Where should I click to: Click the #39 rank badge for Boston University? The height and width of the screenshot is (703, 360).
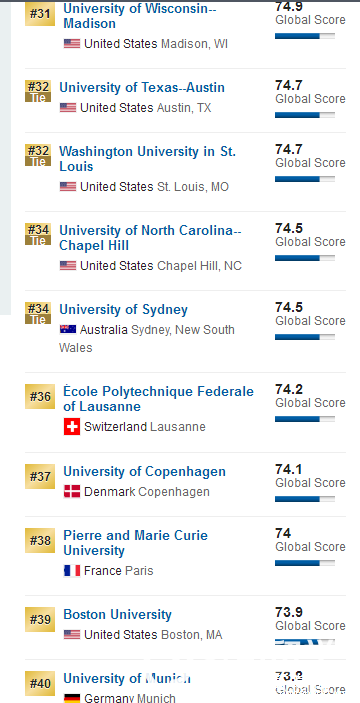(x=40, y=619)
